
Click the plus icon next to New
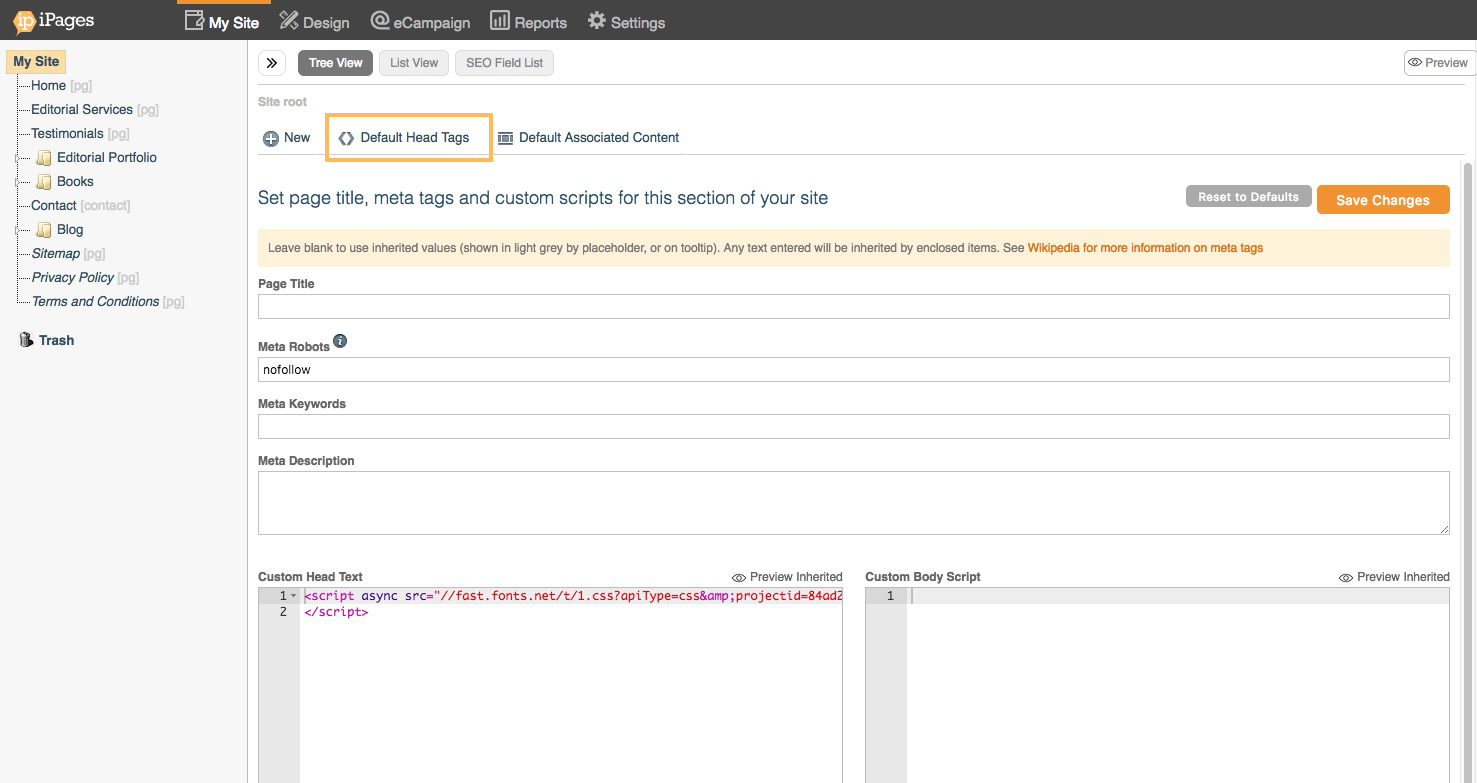(270, 138)
